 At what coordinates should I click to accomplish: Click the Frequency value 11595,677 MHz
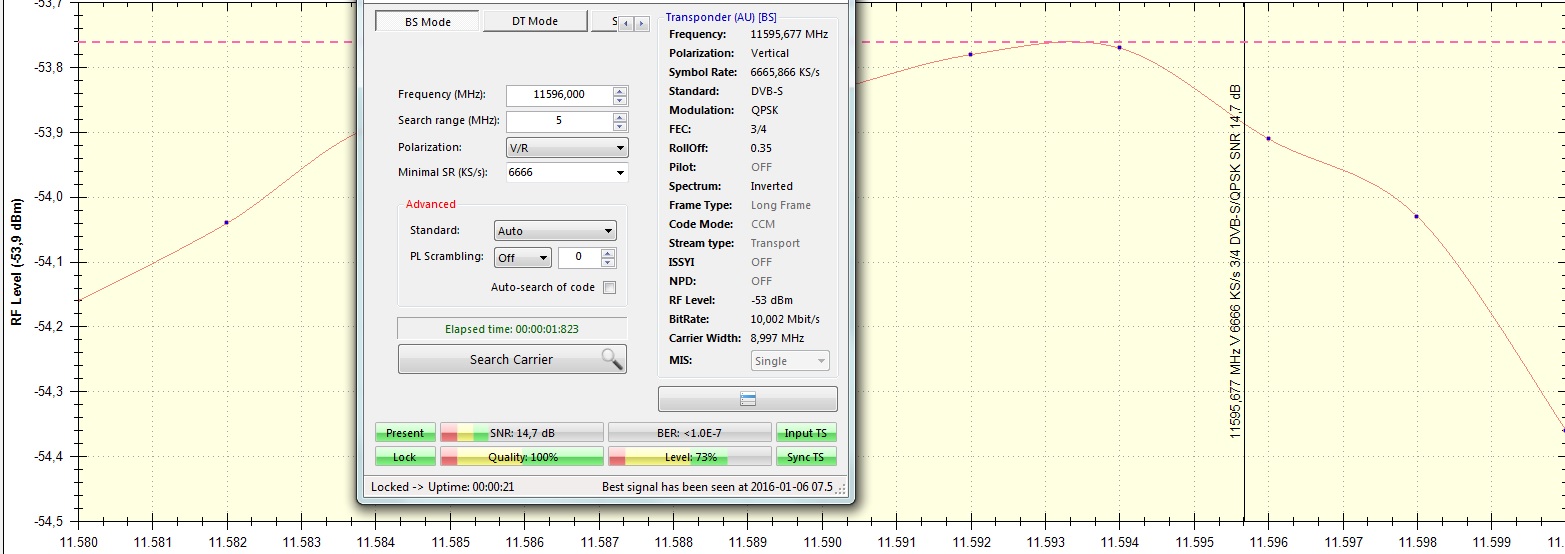tap(789, 34)
